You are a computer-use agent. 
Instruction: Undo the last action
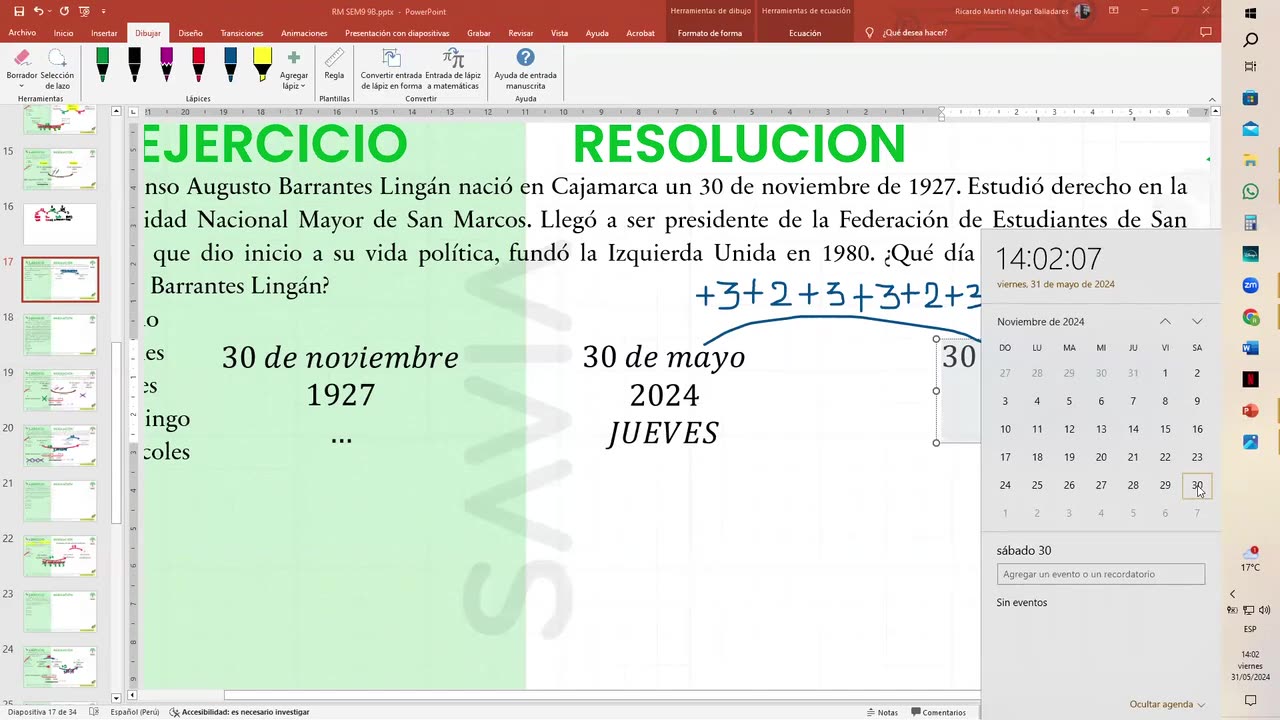click(x=37, y=11)
